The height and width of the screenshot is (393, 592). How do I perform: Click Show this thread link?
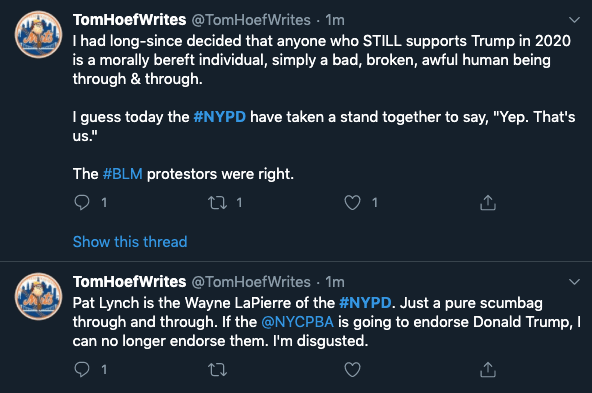tap(130, 242)
